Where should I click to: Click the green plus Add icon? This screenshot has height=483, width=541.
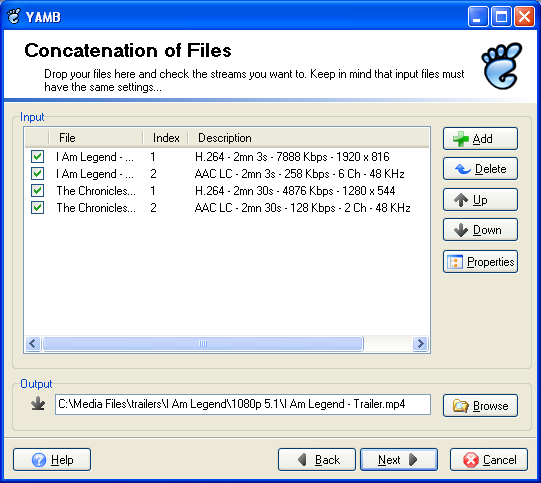(x=461, y=139)
